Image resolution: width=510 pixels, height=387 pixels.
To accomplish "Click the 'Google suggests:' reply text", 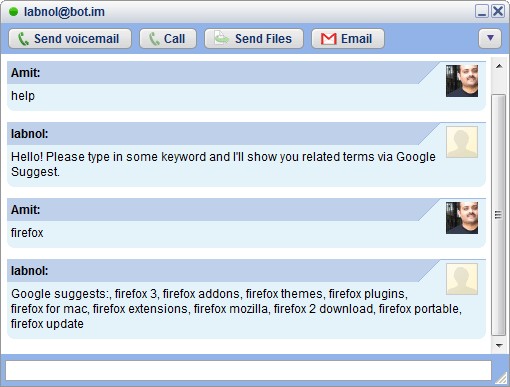I will (x=236, y=309).
